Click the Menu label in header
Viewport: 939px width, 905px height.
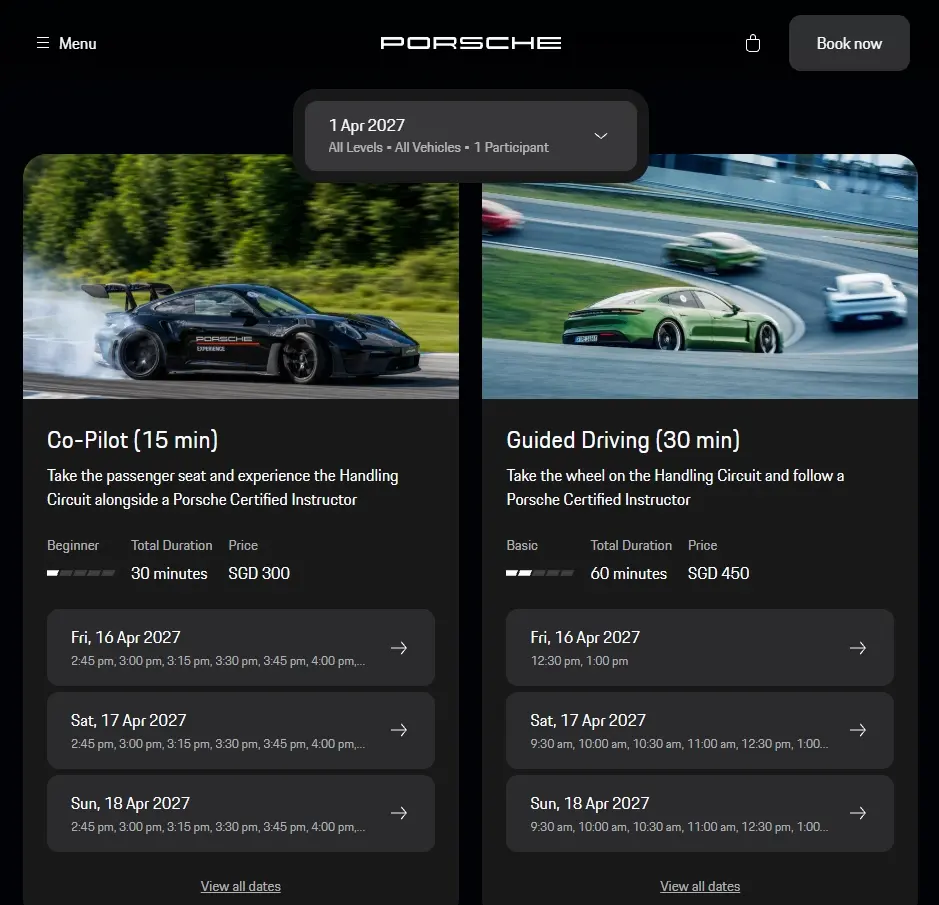click(77, 43)
